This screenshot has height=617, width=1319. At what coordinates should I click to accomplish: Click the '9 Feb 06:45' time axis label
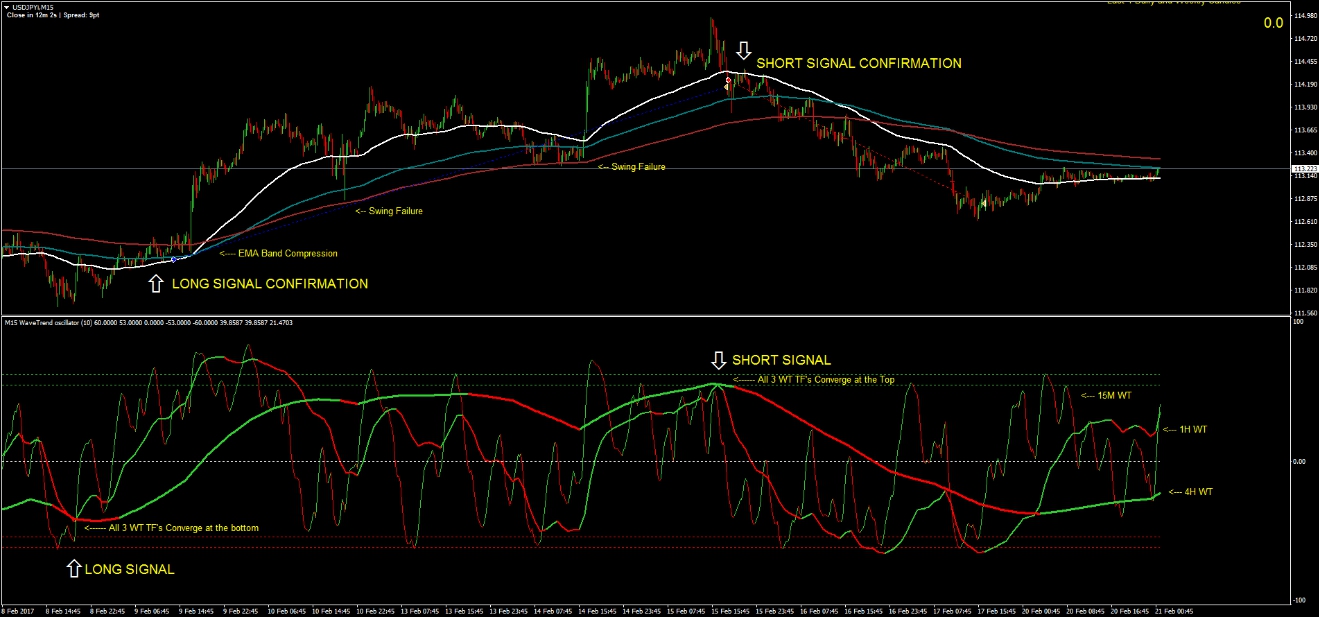point(150,610)
